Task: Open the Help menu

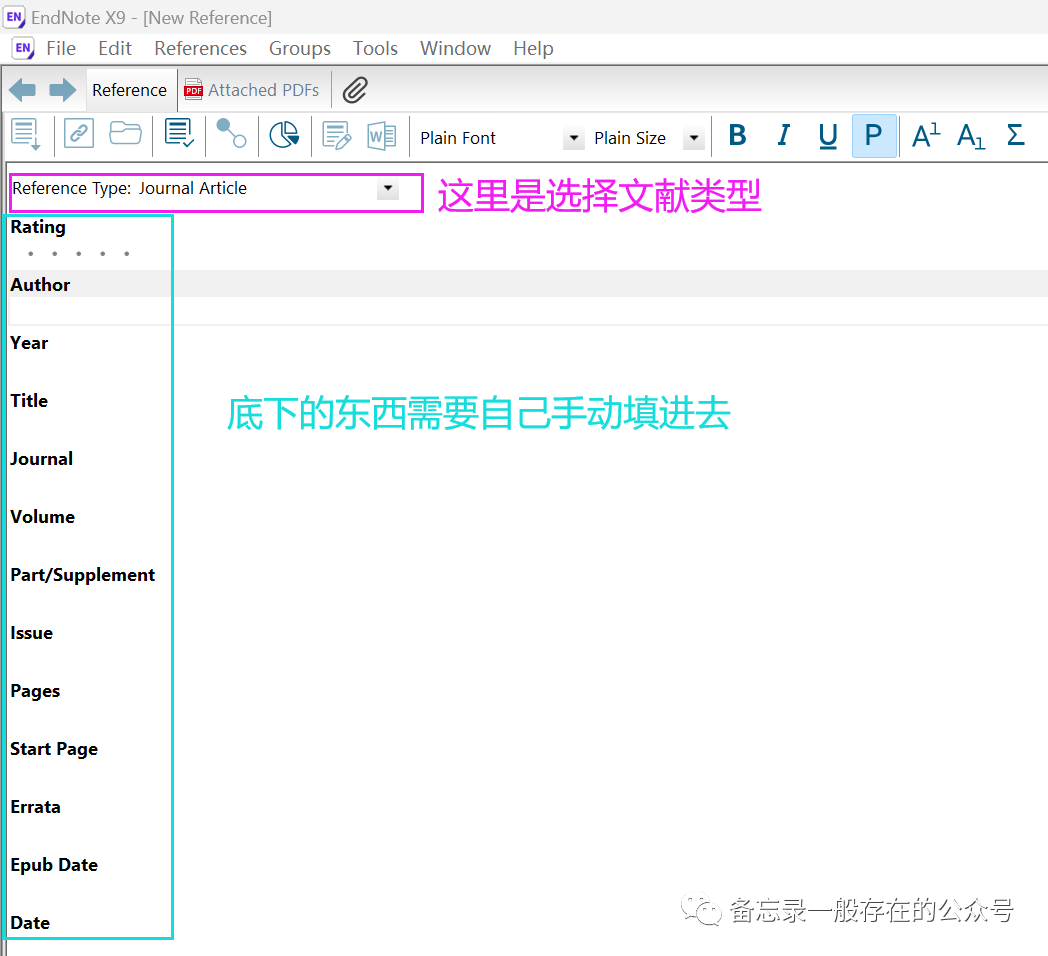Action: click(x=533, y=48)
